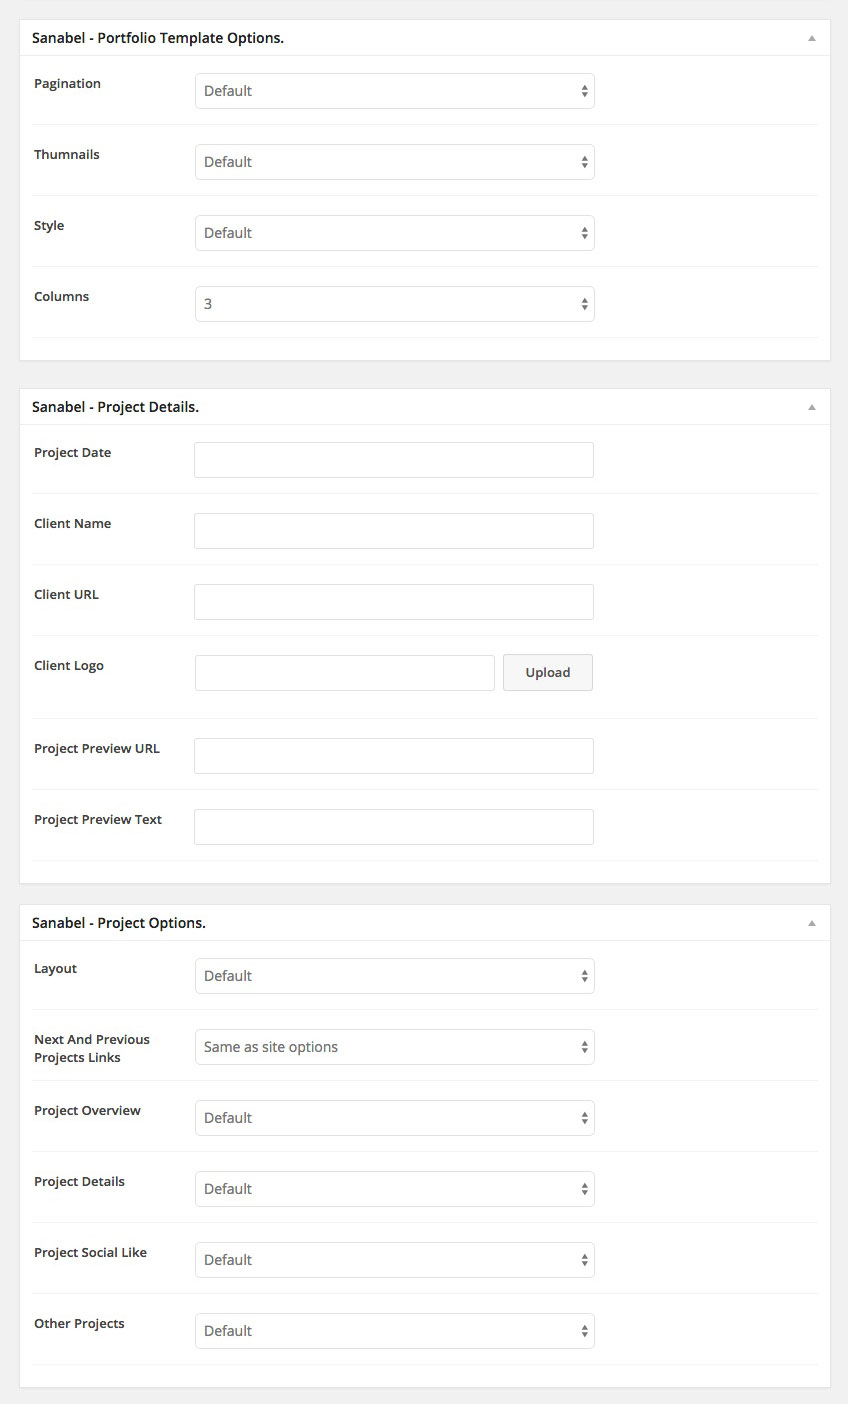Open the Style dropdown
The width and height of the screenshot is (848, 1404).
tap(394, 233)
